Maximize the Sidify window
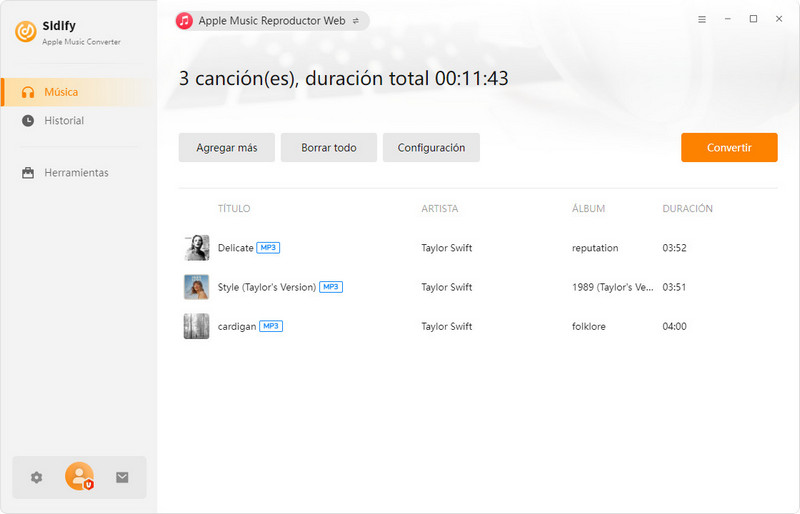800x514 pixels. 753,19
